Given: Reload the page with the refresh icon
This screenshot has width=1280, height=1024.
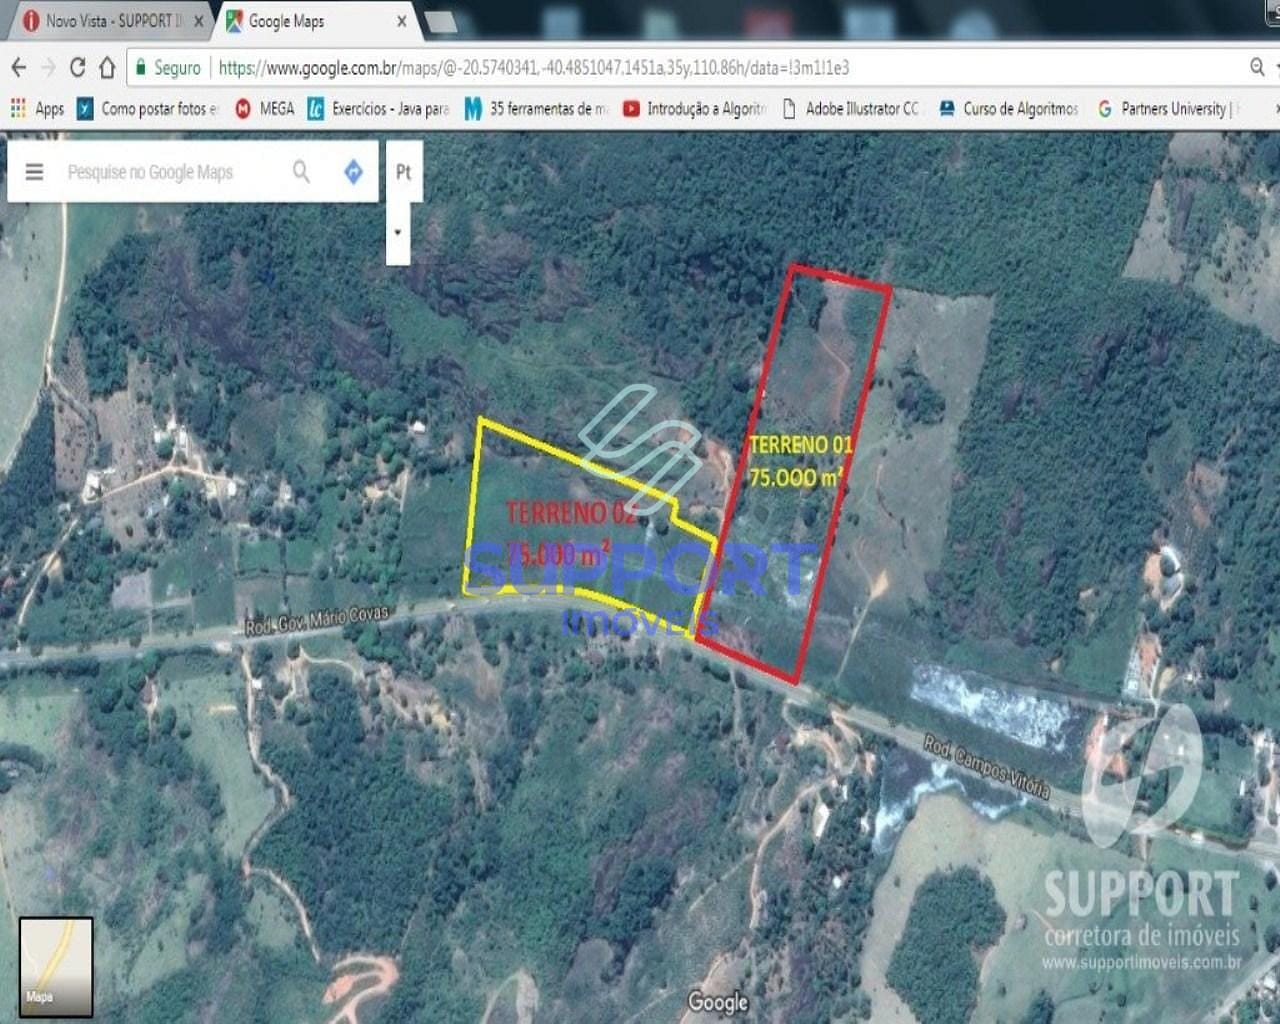Looking at the screenshot, I should [x=77, y=68].
